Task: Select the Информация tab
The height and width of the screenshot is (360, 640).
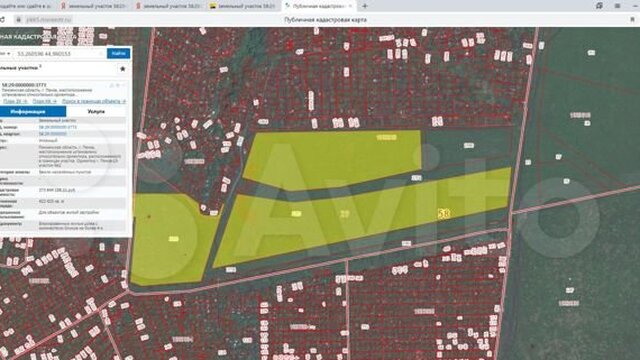Action: pyautogui.click(x=33, y=111)
